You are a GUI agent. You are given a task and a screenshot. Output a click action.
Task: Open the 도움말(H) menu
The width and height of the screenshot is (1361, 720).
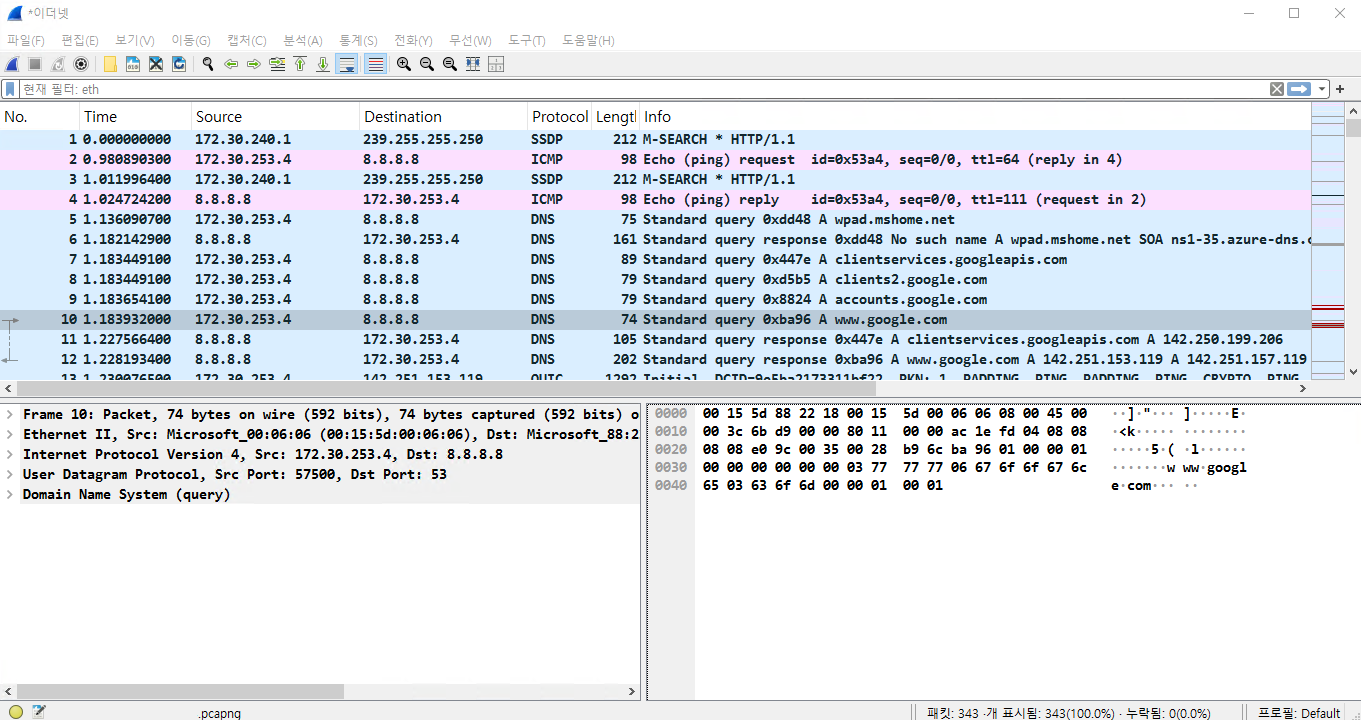pos(588,40)
